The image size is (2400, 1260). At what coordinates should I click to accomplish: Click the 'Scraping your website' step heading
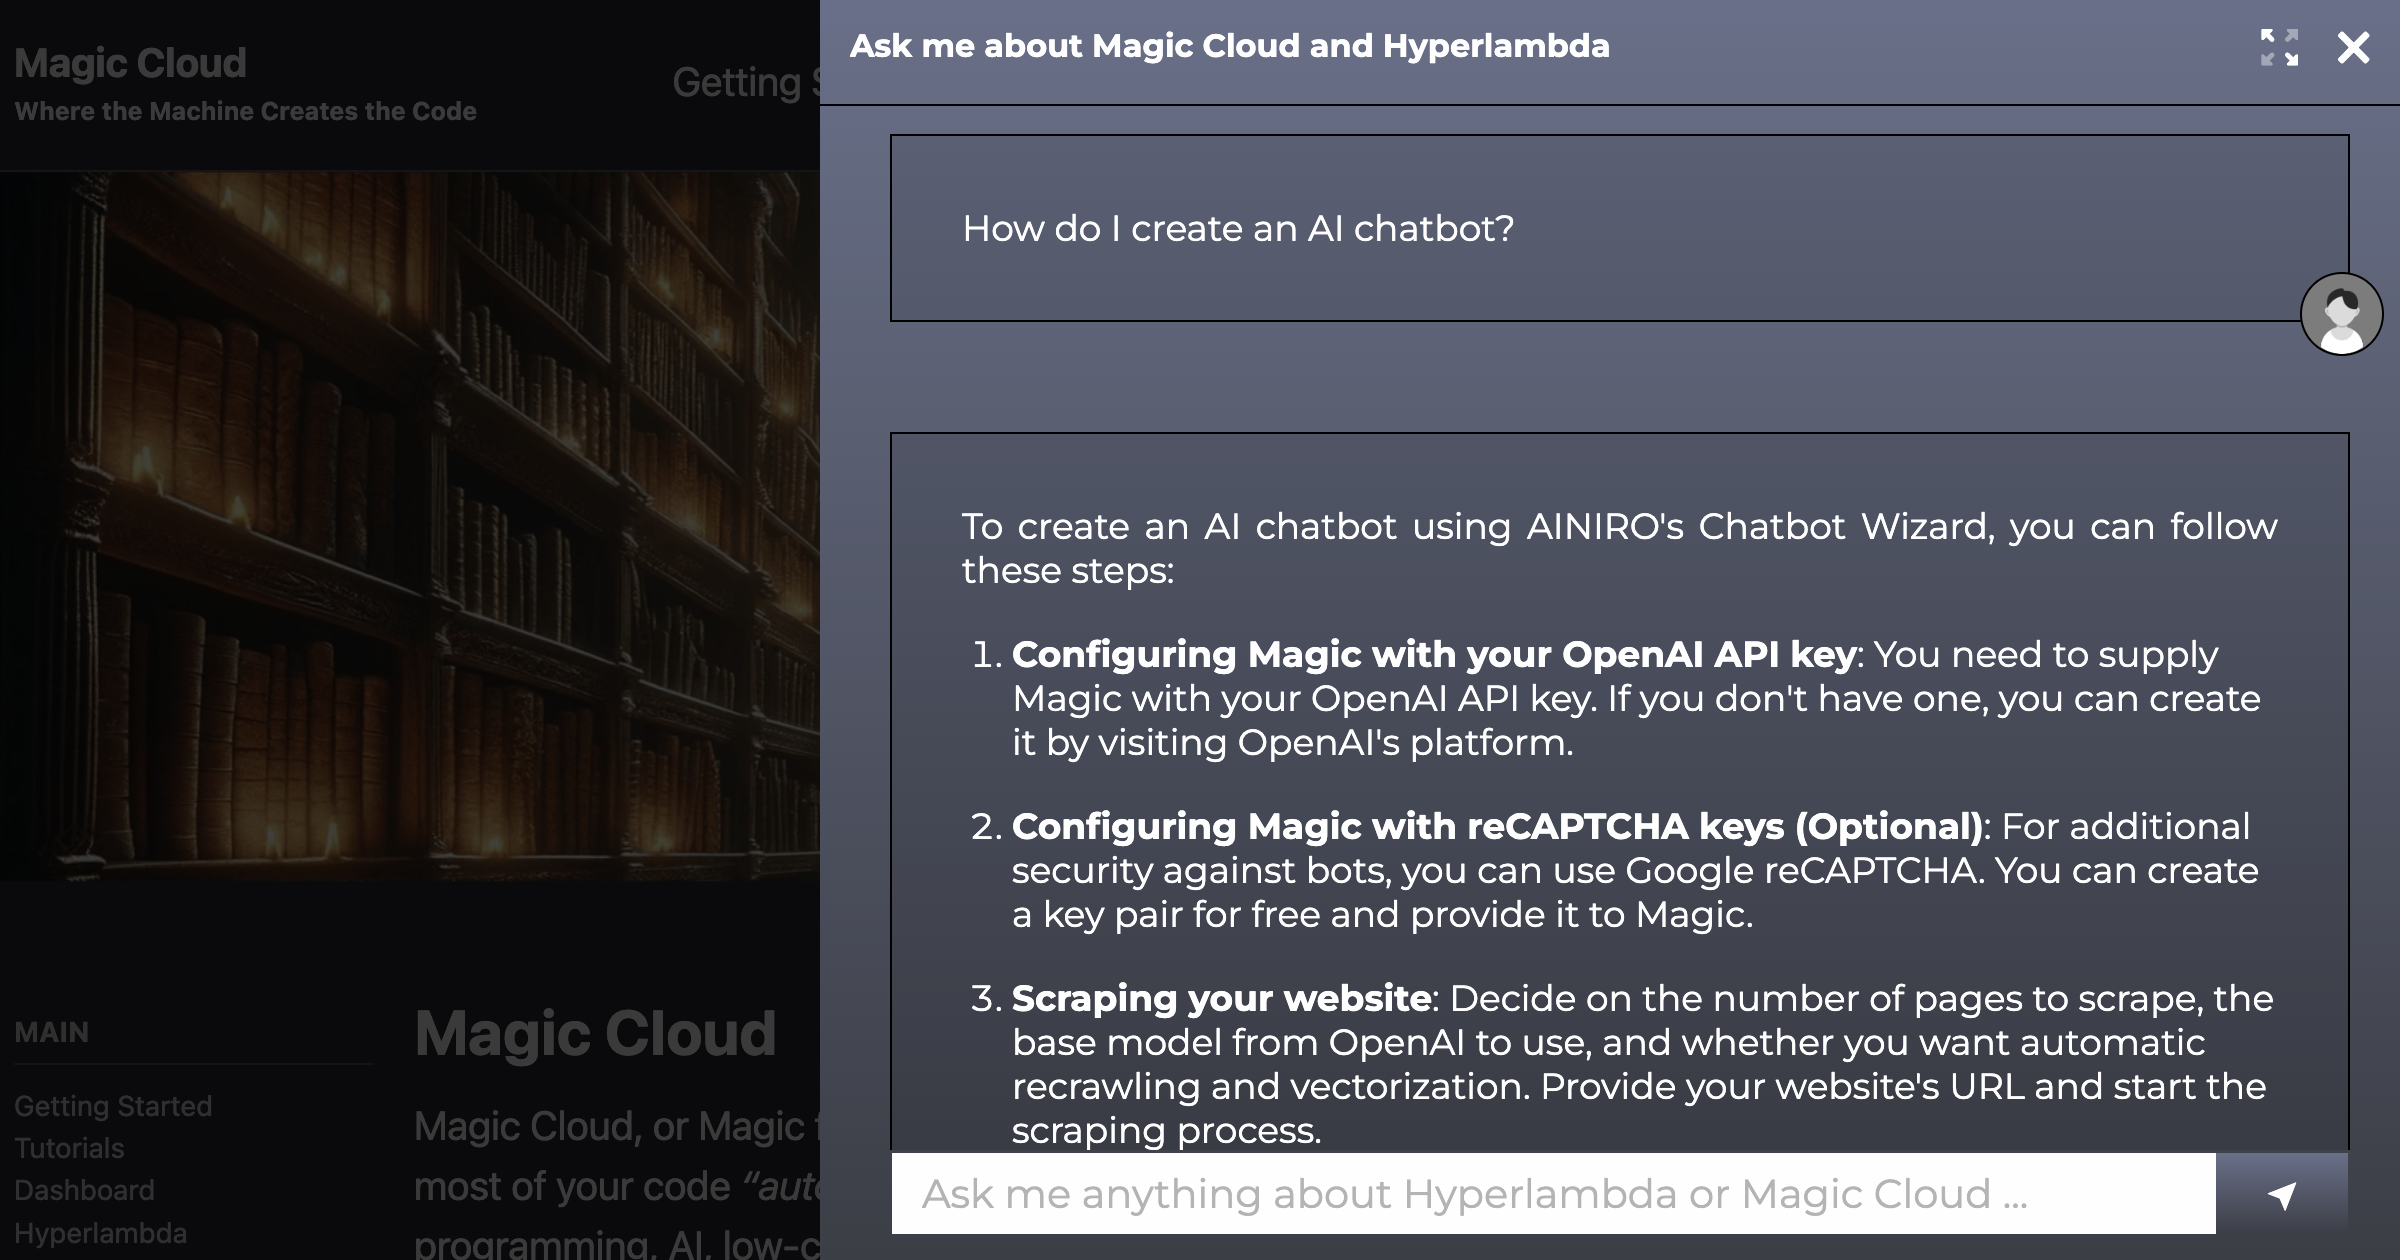(1221, 999)
